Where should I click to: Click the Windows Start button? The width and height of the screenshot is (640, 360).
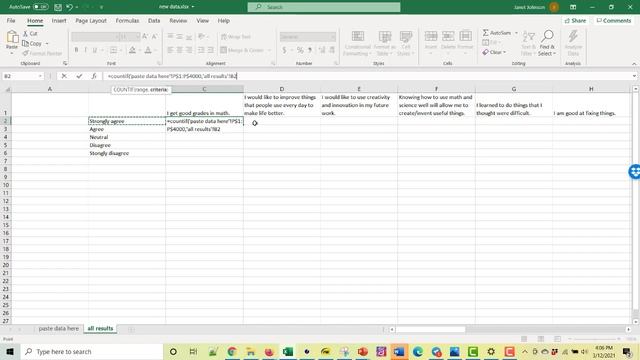pyautogui.click(x=10, y=351)
